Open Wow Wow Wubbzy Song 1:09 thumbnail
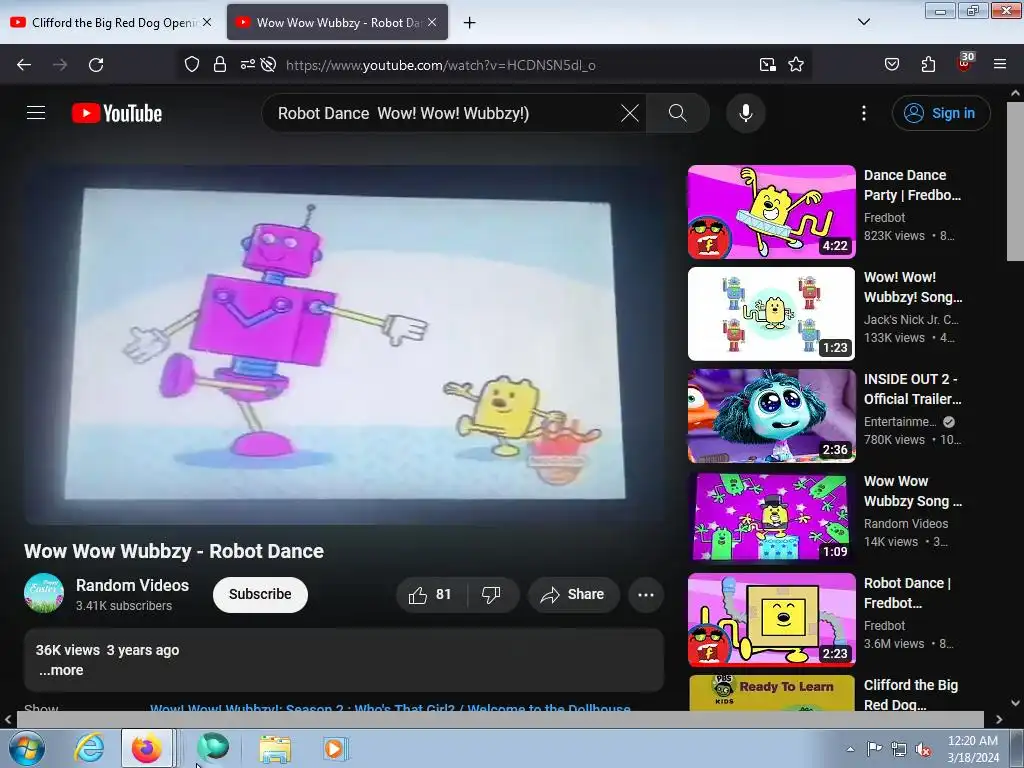 [x=772, y=517]
